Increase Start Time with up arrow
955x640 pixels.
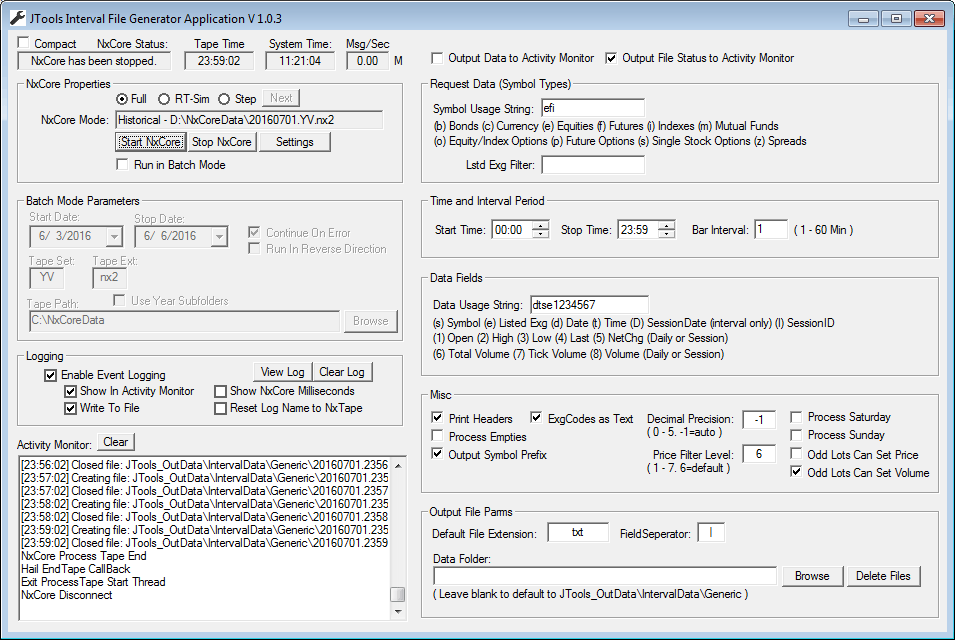[x=540, y=225]
